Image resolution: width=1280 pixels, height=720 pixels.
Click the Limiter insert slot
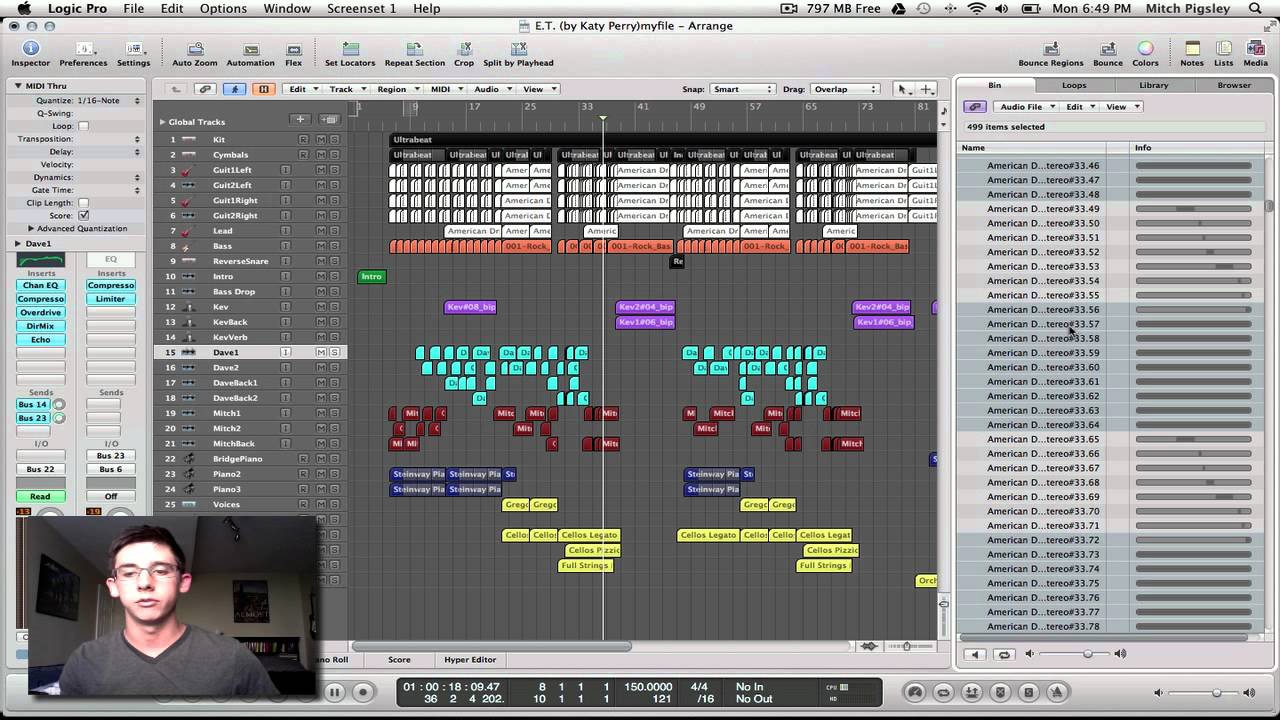[x=111, y=299]
